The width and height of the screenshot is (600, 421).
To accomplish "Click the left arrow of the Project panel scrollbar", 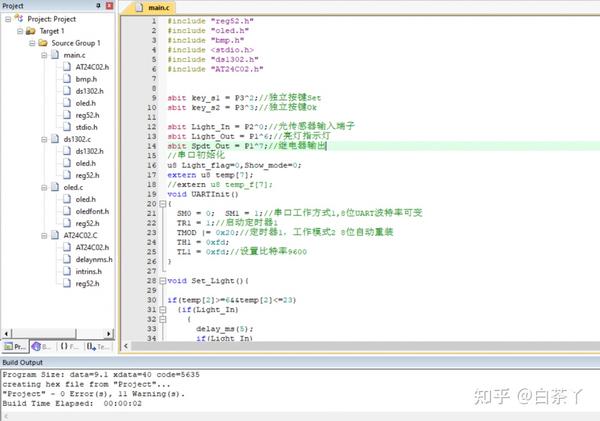I will pyautogui.click(x=7, y=334).
